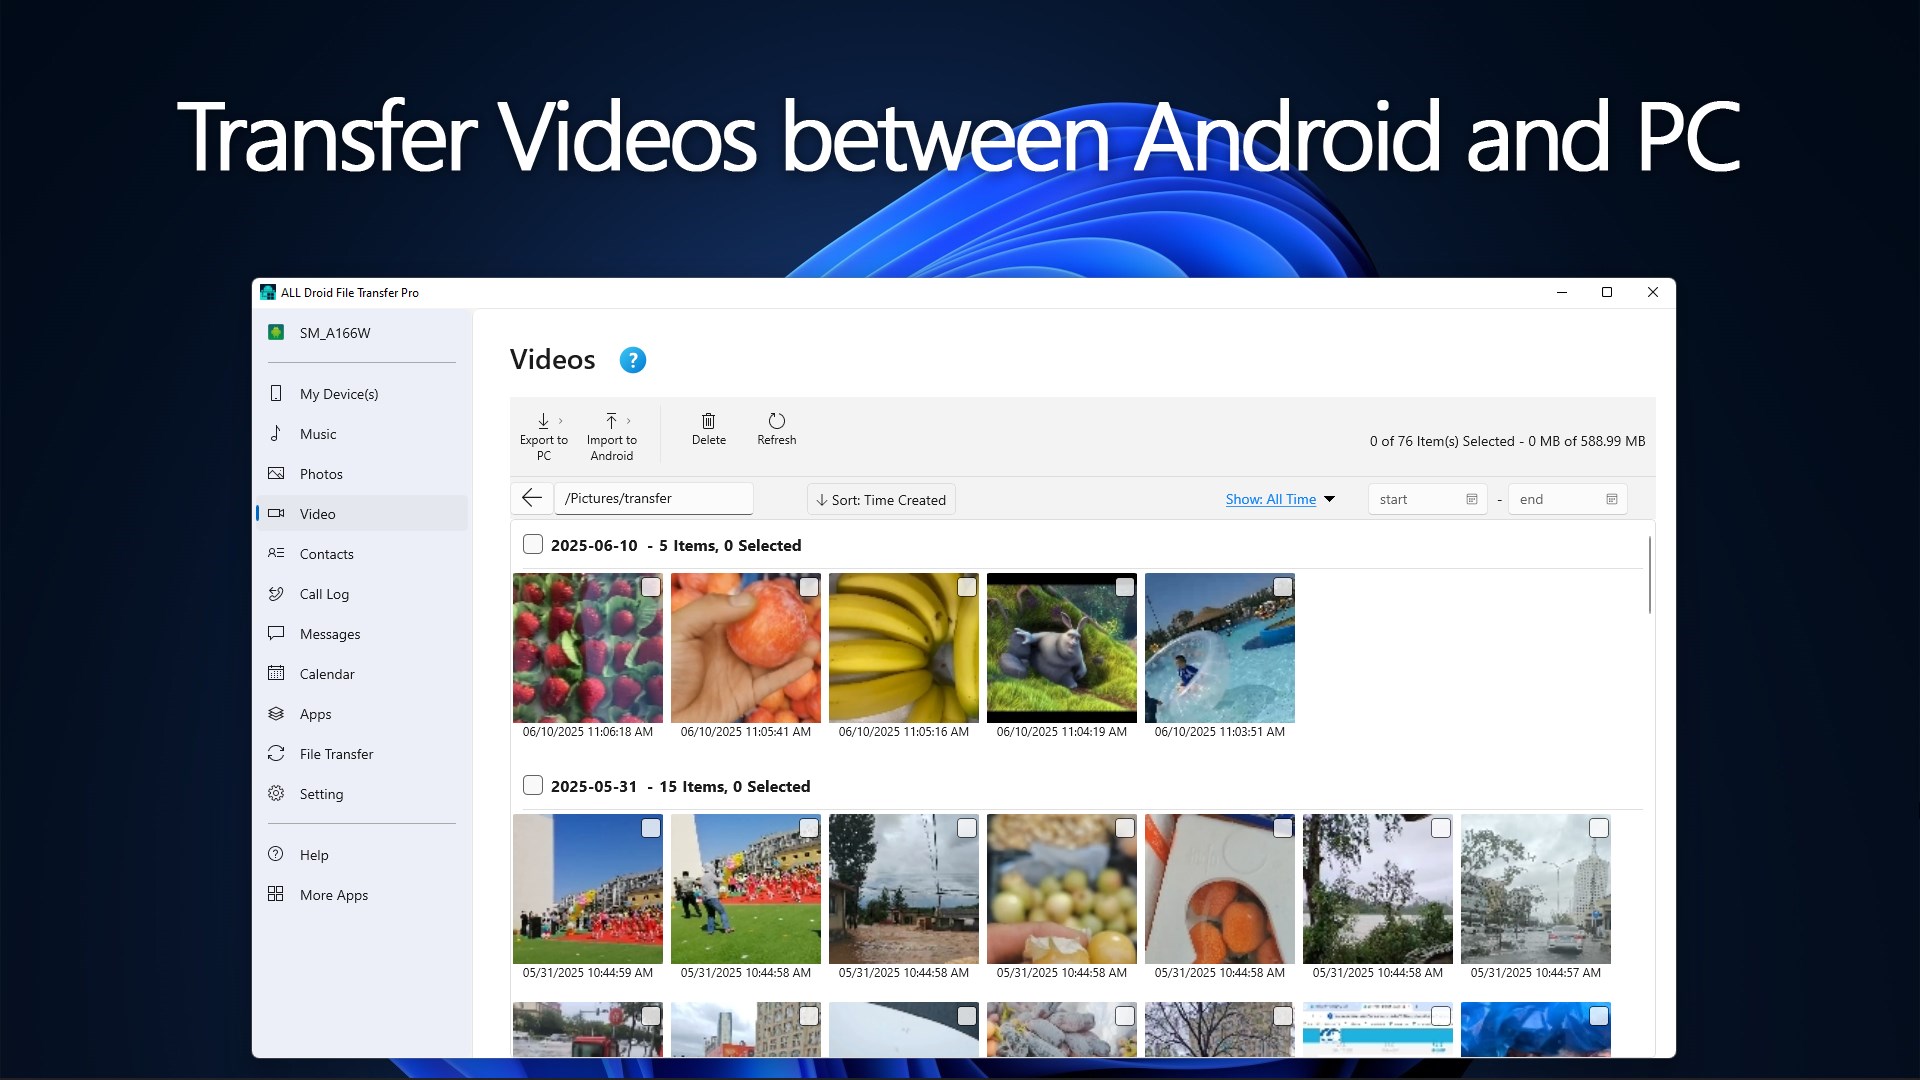
Task: Open the water ball pool video thumbnail
Action: click(x=1220, y=648)
